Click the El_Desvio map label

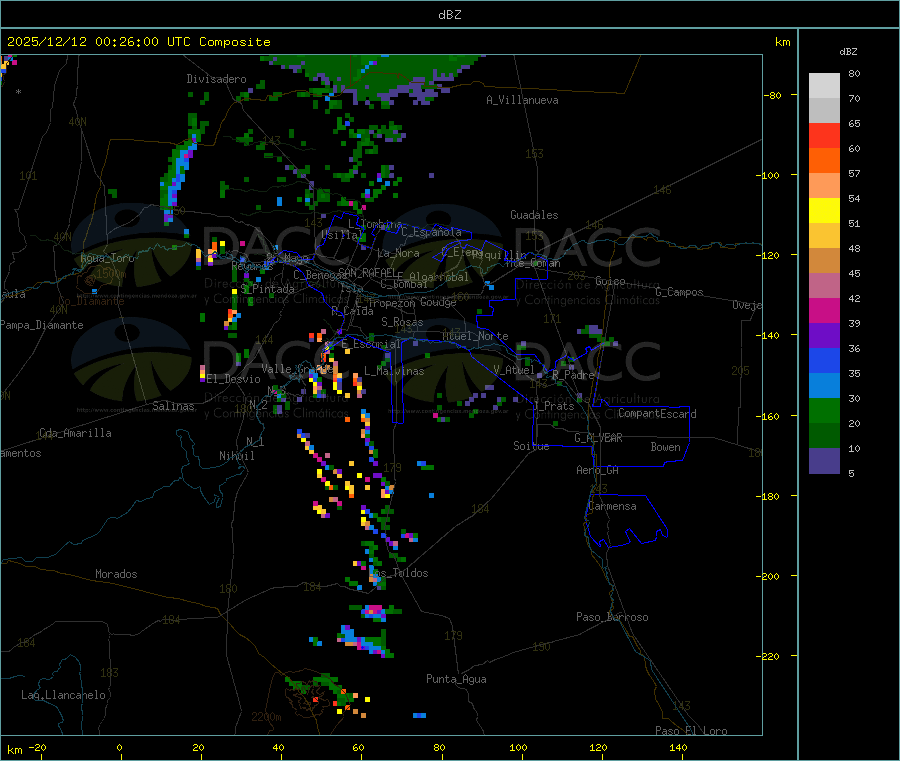coord(234,379)
